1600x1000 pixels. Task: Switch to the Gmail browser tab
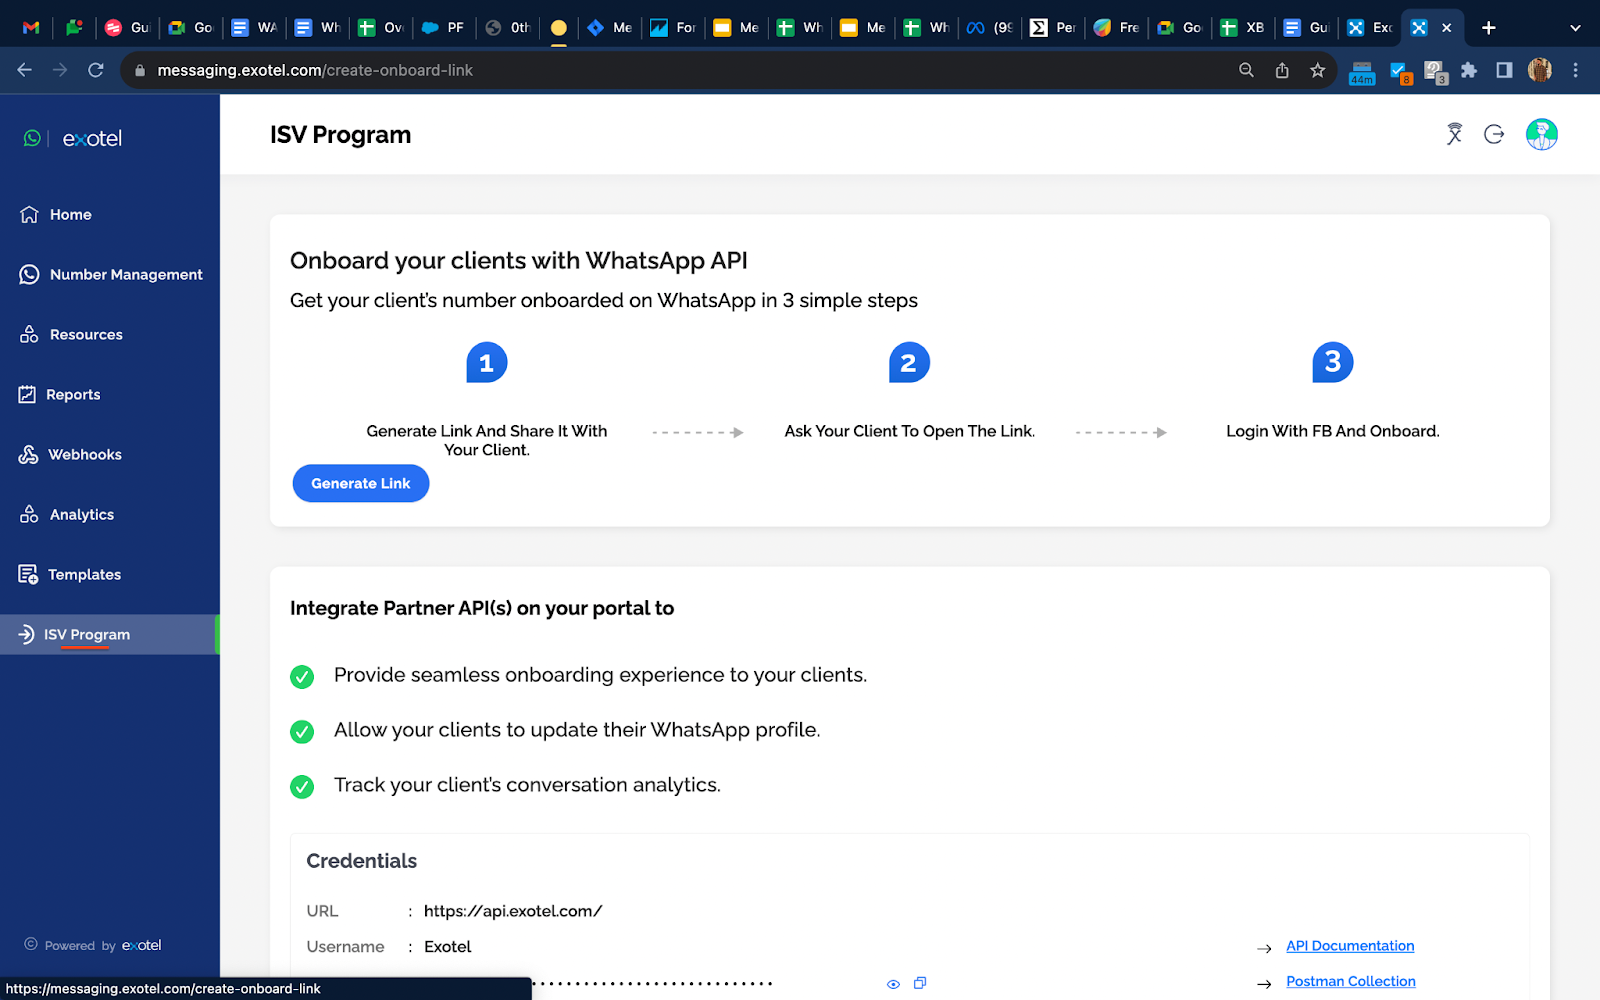coord(31,28)
